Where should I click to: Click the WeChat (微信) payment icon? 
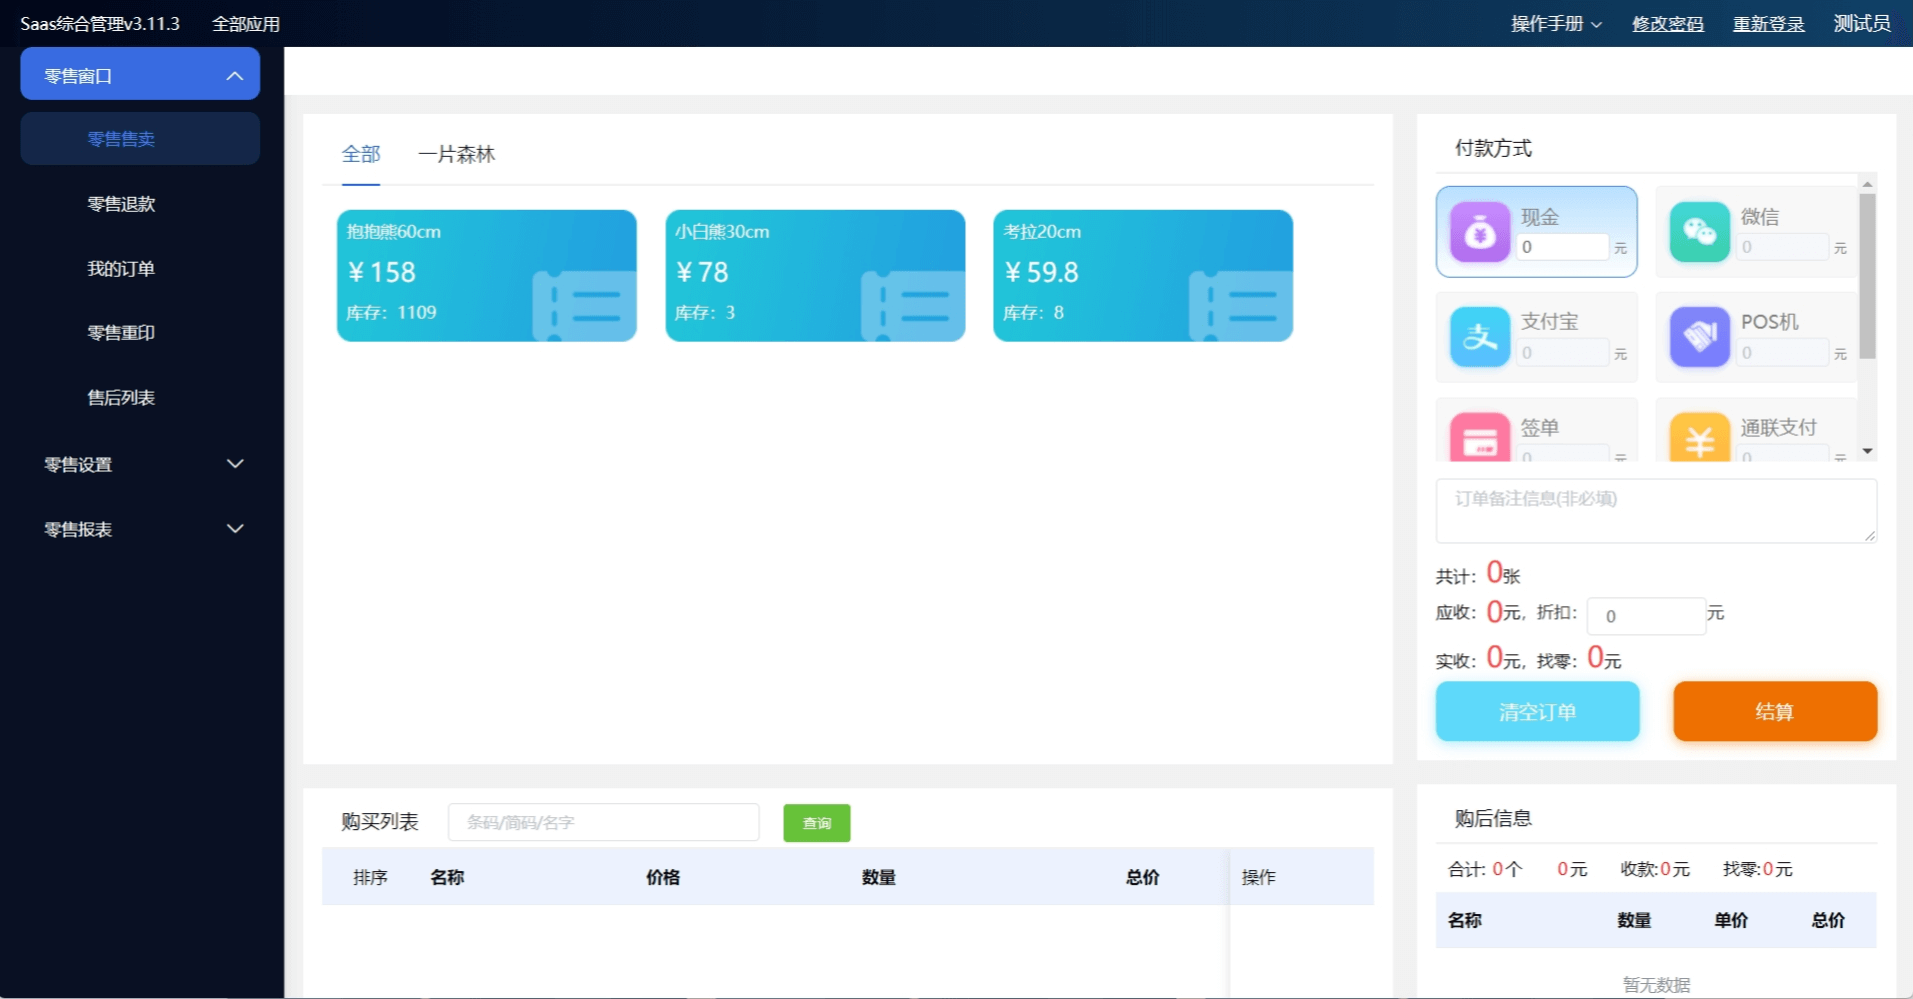coord(1699,232)
